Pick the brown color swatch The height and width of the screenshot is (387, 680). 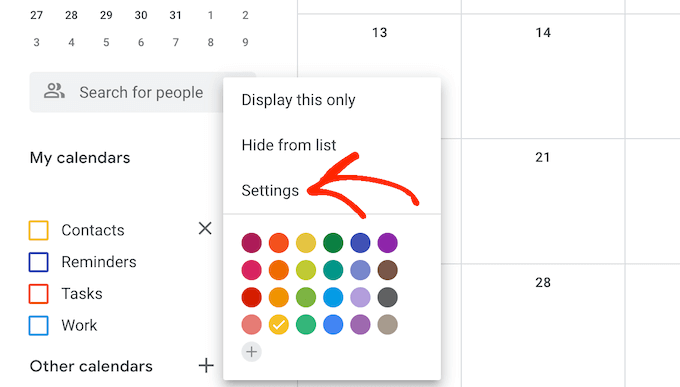pyautogui.click(x=388, y=270)
